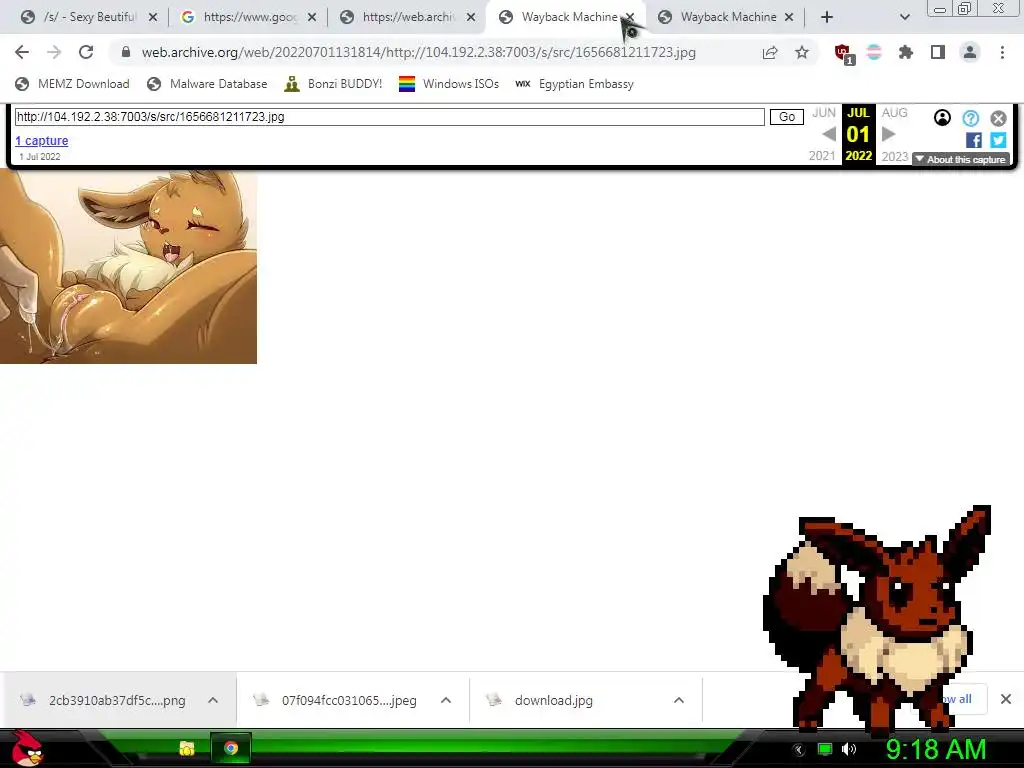Screen dimensions: 1024x768
Task: Expand options for 07f094fcc031065....jpeg download
Action: coord(446,700)
